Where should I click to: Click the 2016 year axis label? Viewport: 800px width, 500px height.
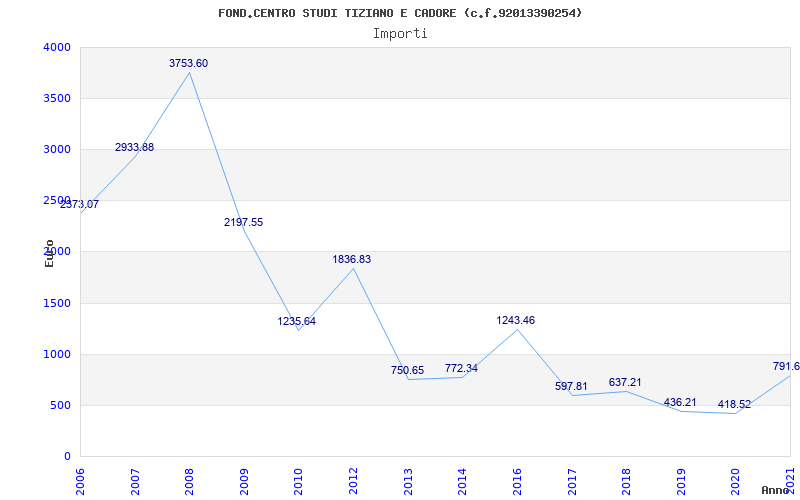pyautogui.click(x=517, y=479)
